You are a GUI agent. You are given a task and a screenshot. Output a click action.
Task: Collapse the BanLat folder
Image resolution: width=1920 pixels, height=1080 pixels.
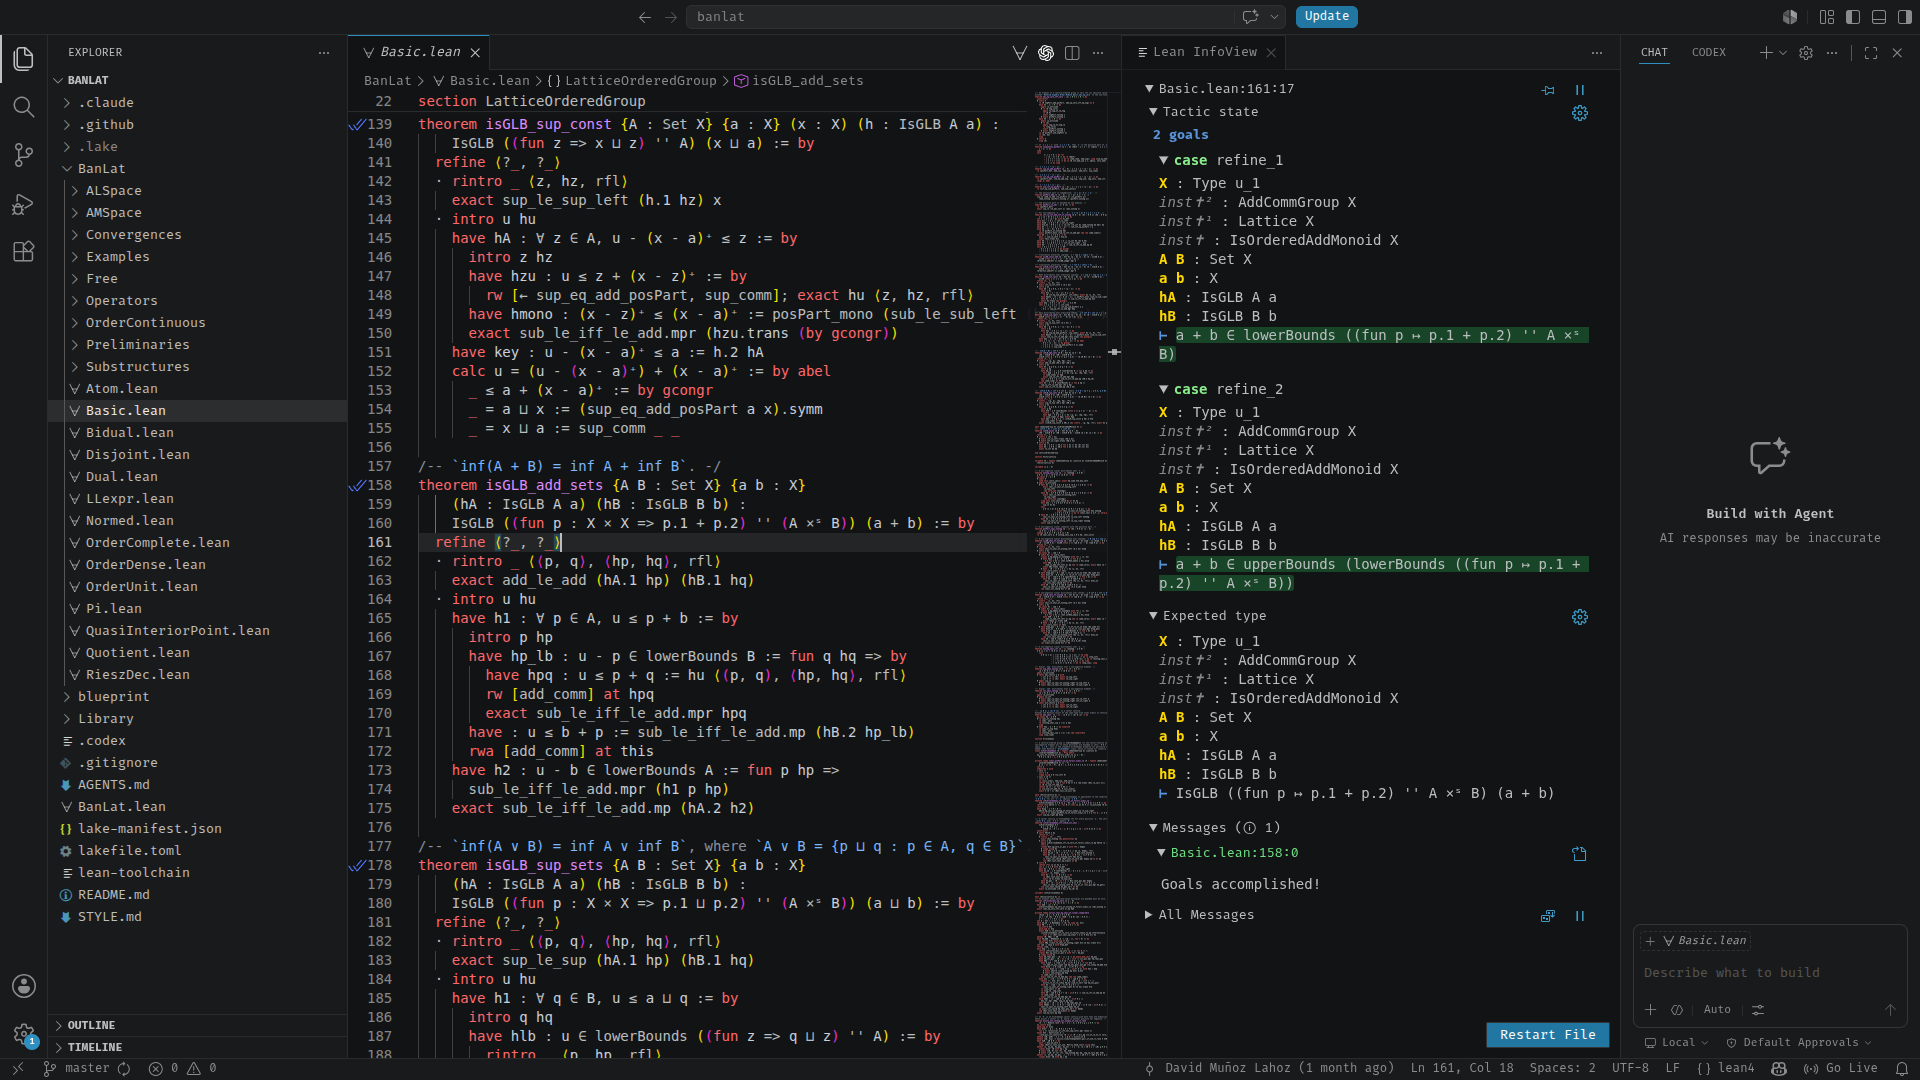(197, 169)
